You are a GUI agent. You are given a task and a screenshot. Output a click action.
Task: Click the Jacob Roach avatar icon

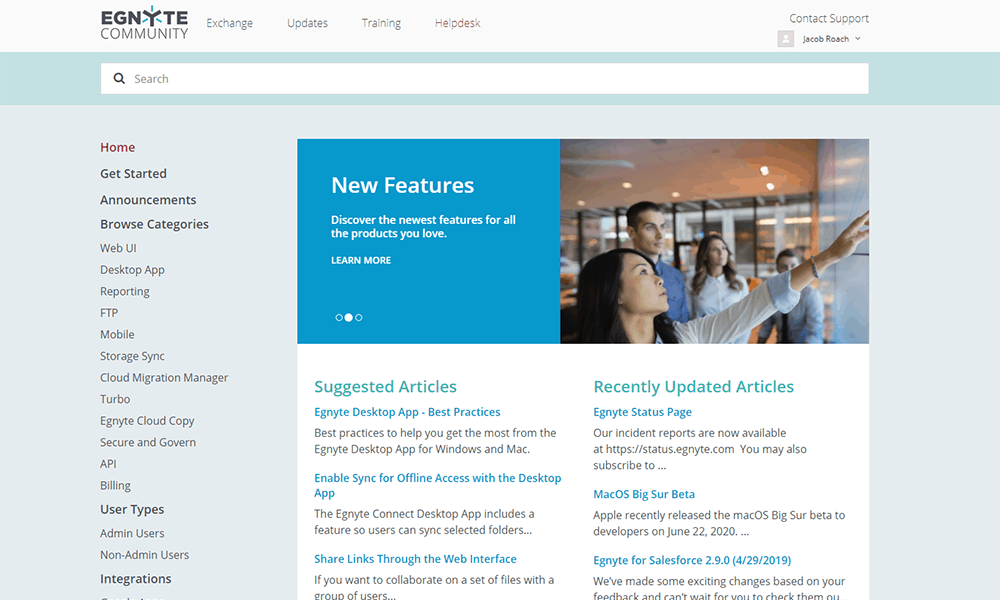pyautogui.click(x=786, y=39)
